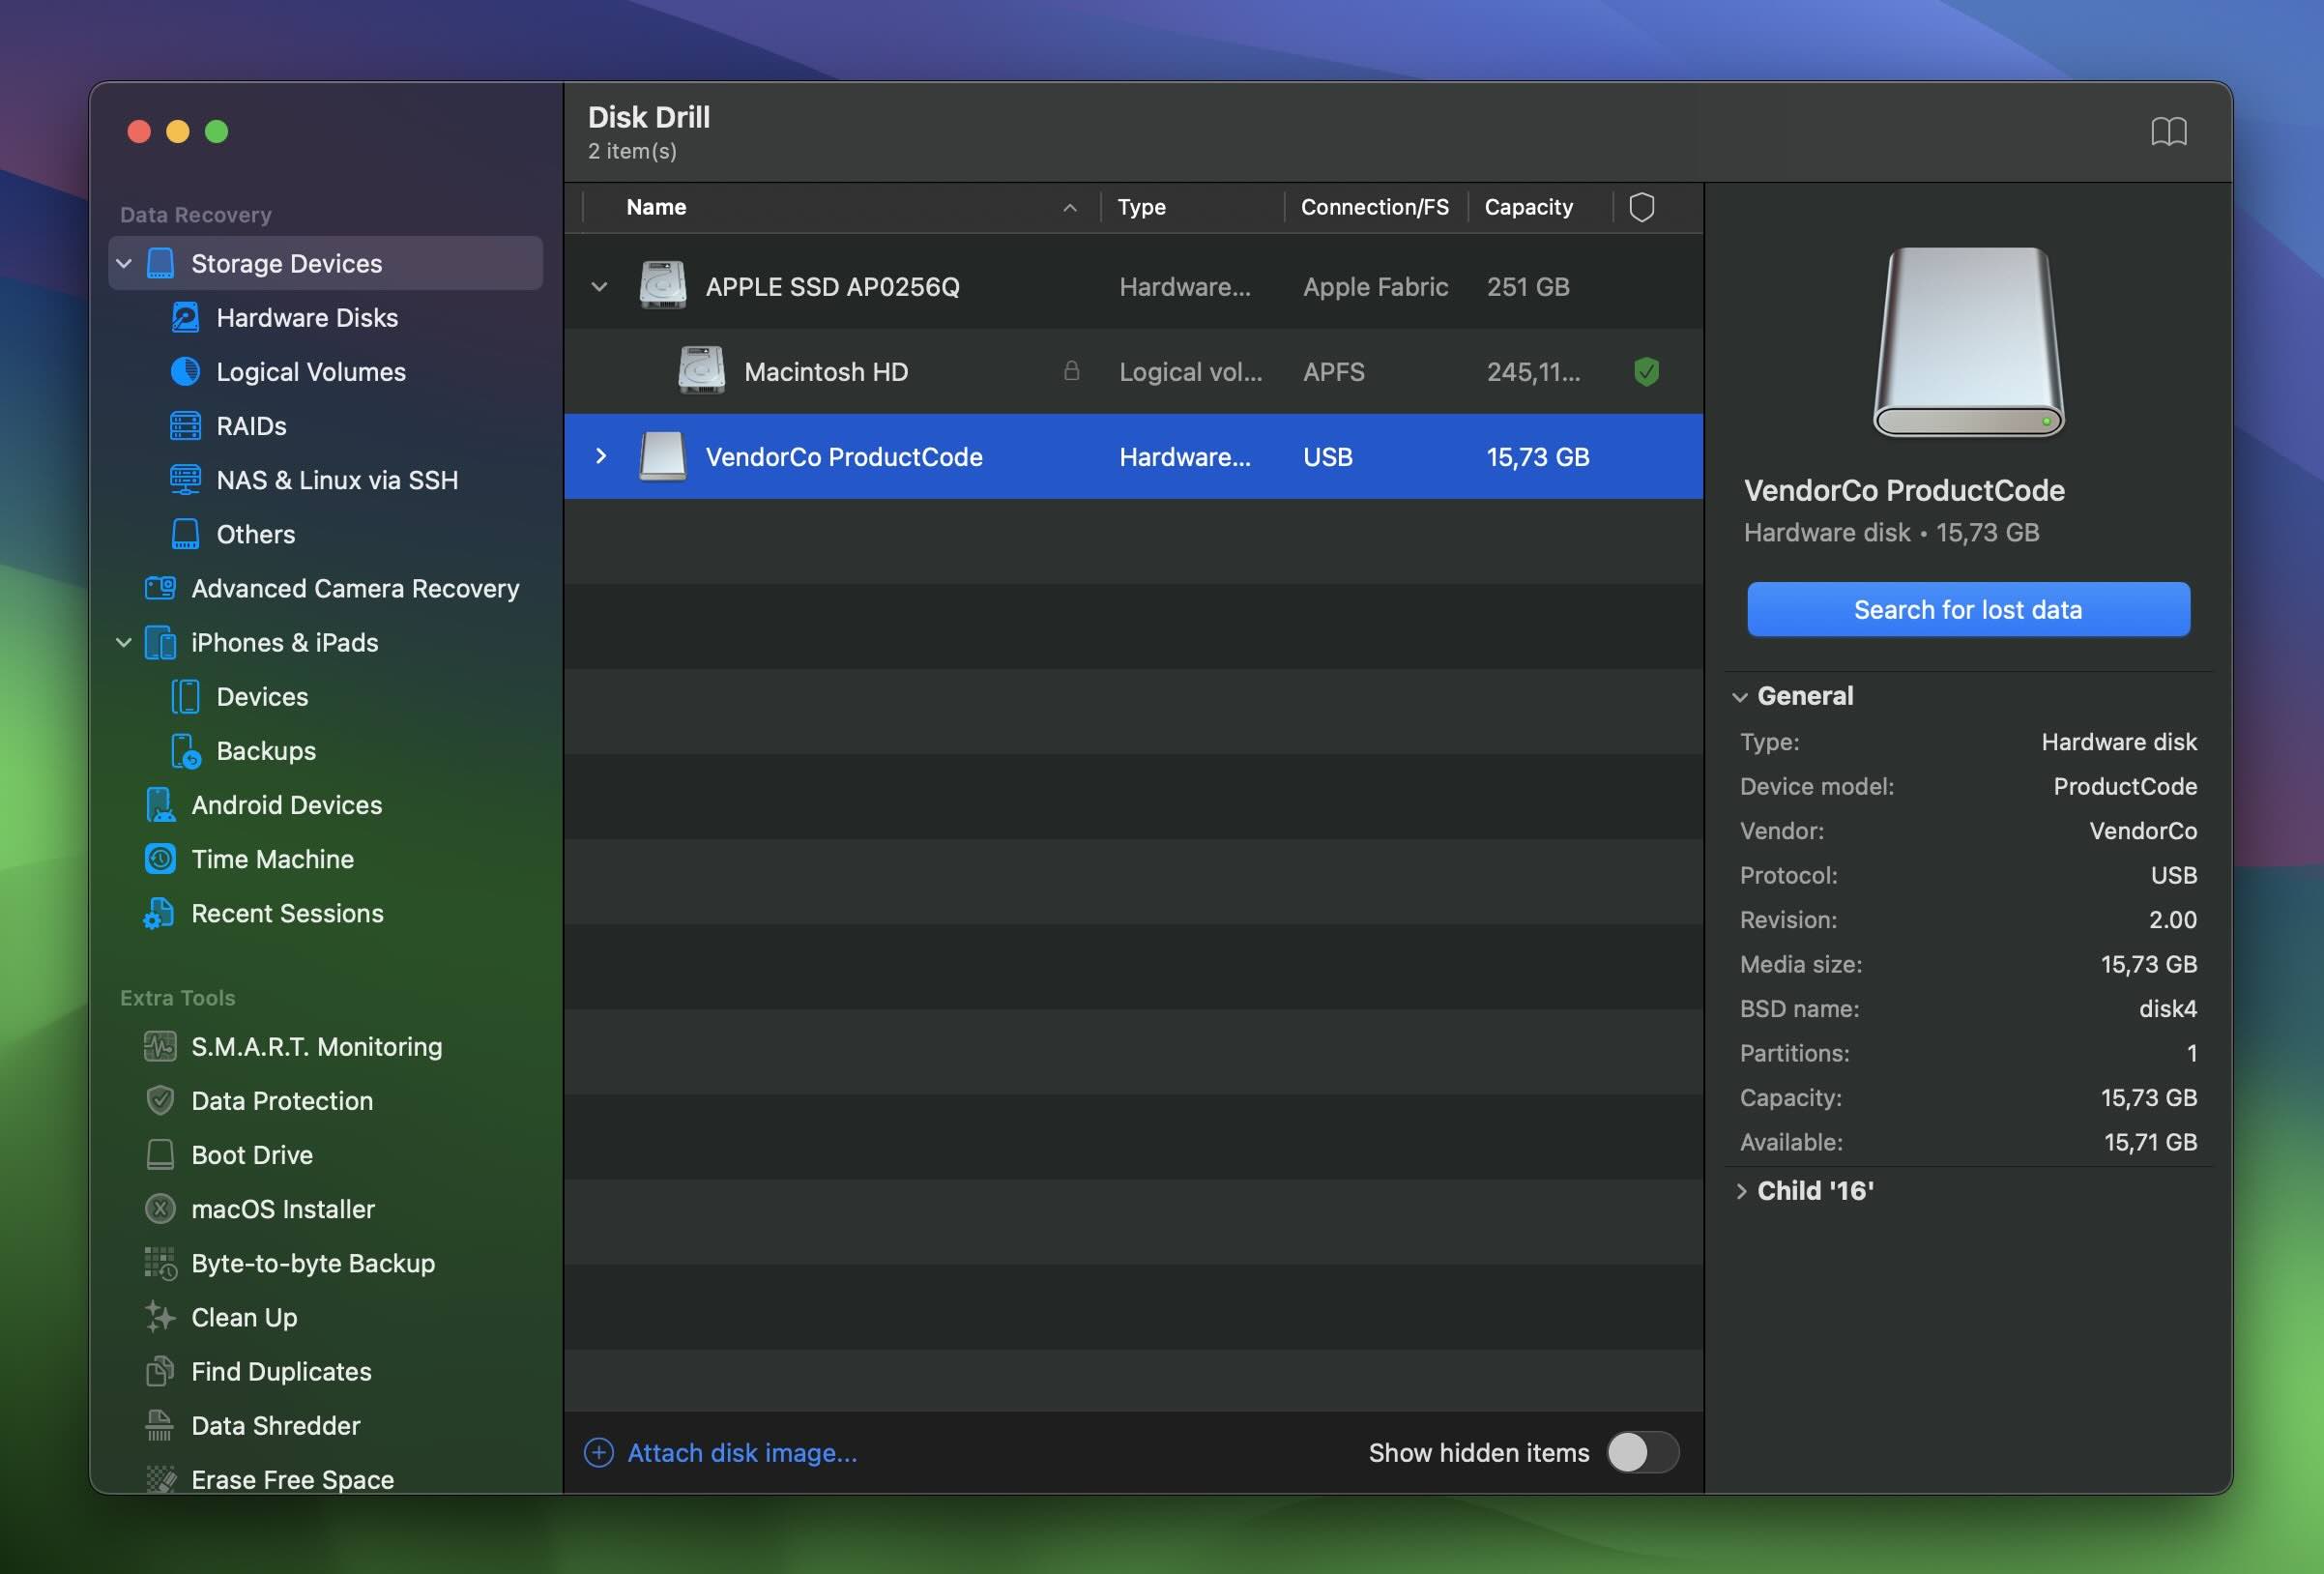Open the macOS Installer X icon
This screenshot has height=1574, width=2324.
(x=160, y=1209)
